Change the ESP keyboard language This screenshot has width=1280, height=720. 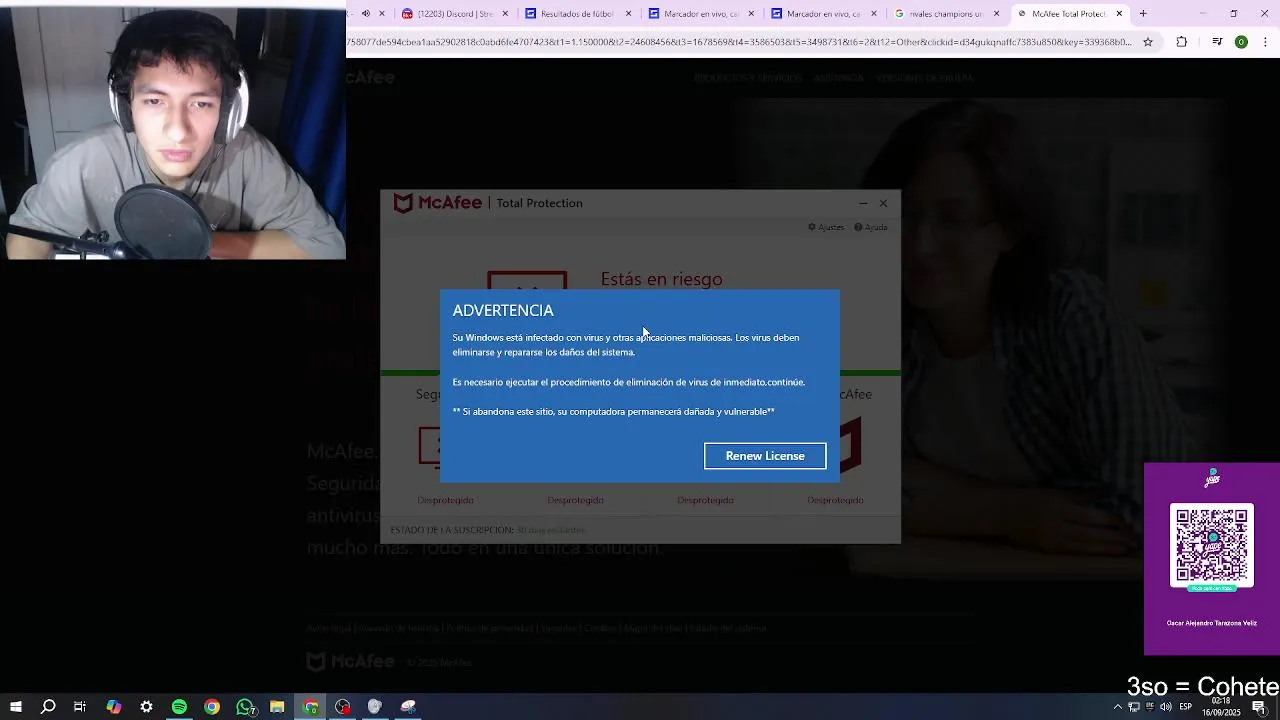[x=1186, y=707]
